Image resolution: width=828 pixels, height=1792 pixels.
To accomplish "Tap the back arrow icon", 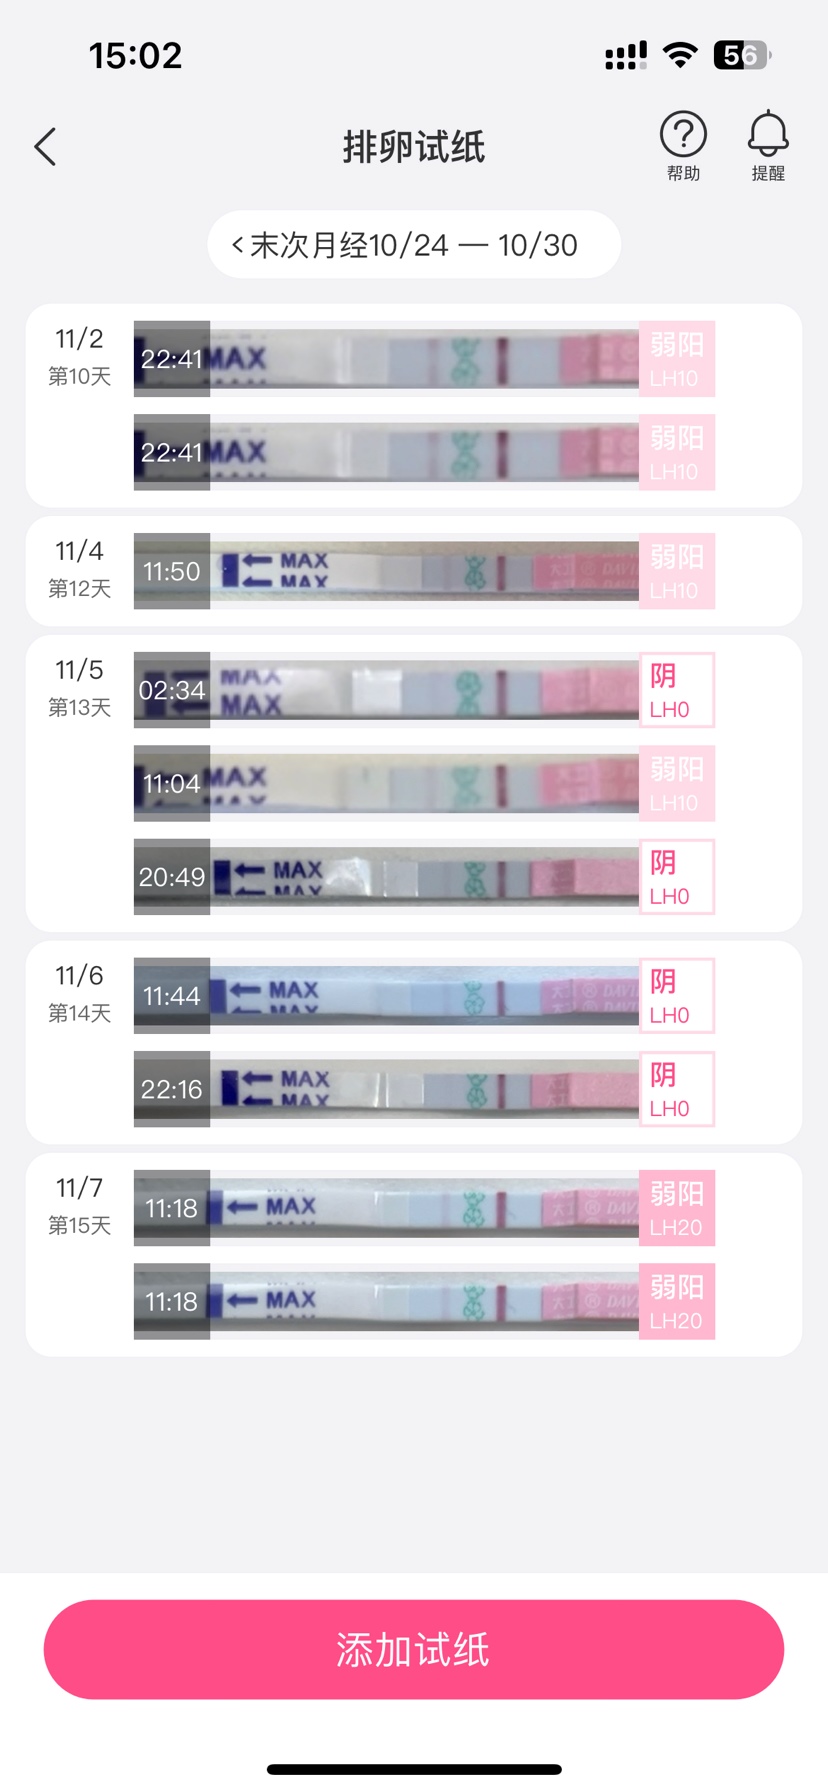I will (46, 147).
